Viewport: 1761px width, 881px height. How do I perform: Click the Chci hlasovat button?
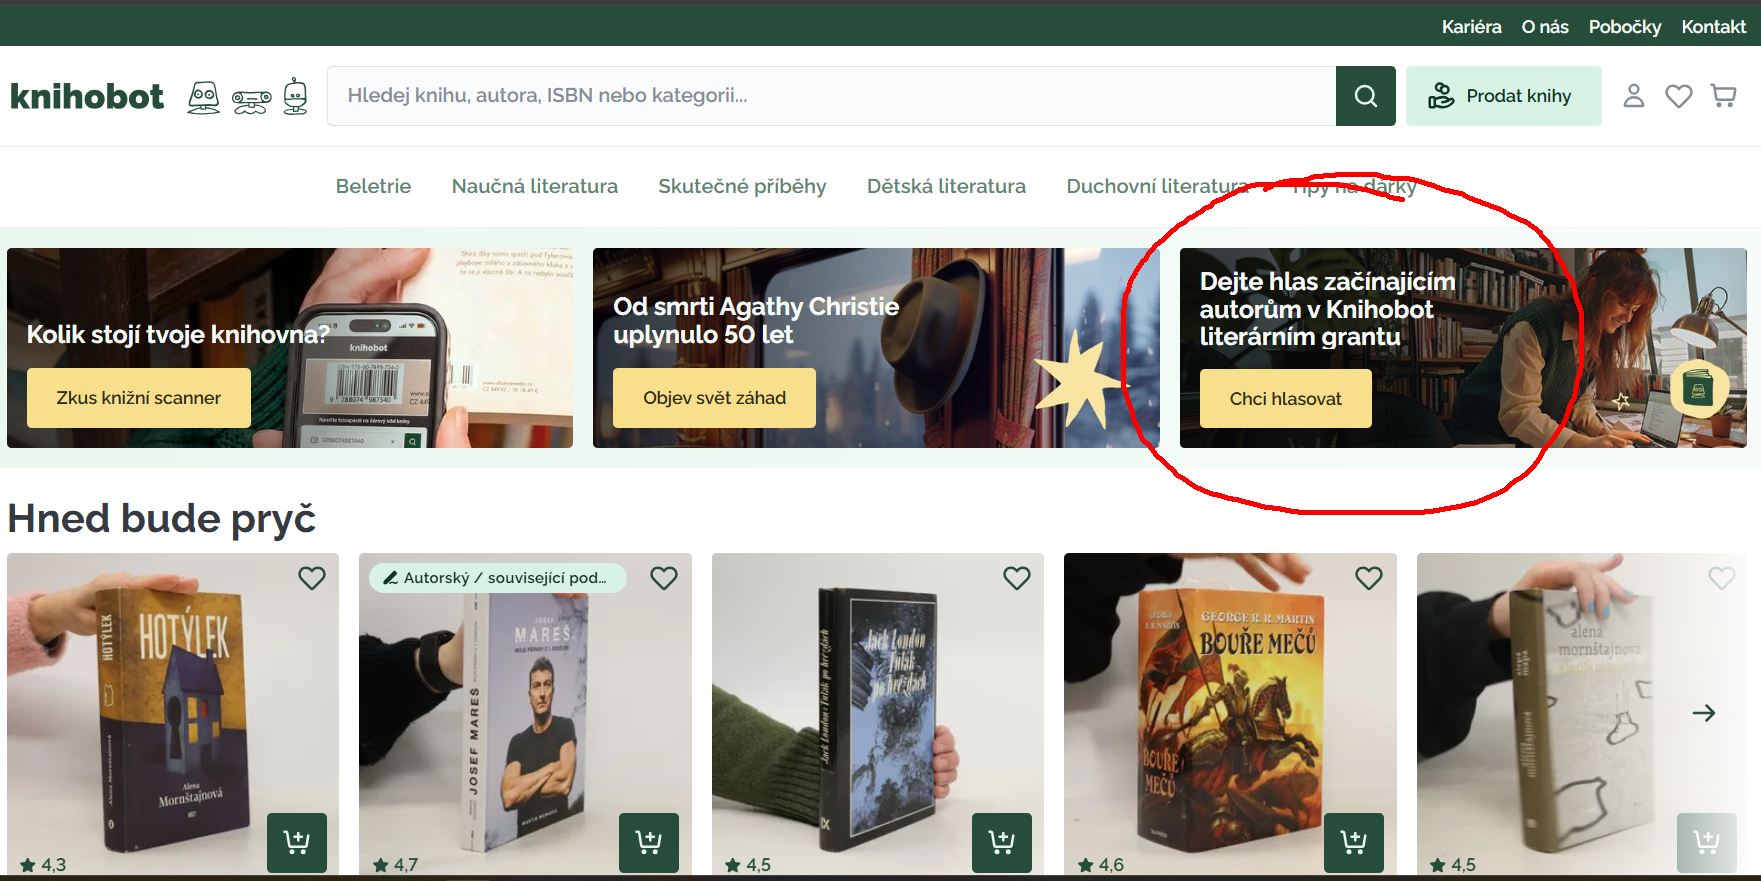pyautogui.click(x=1286, y=399)
